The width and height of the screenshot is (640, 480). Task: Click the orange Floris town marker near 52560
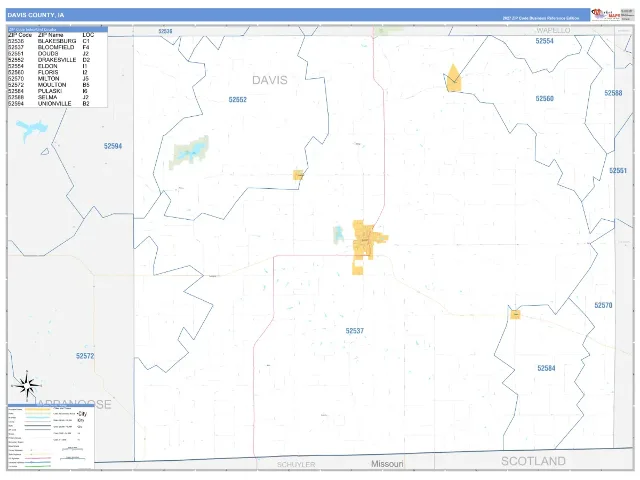[x=453, y=78]
